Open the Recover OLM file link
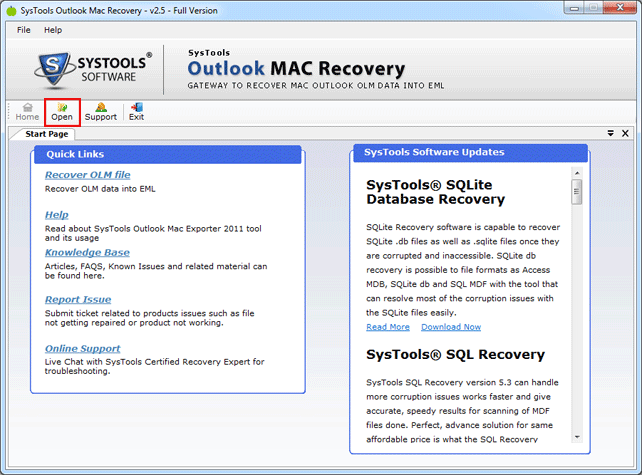 [88, 175]
